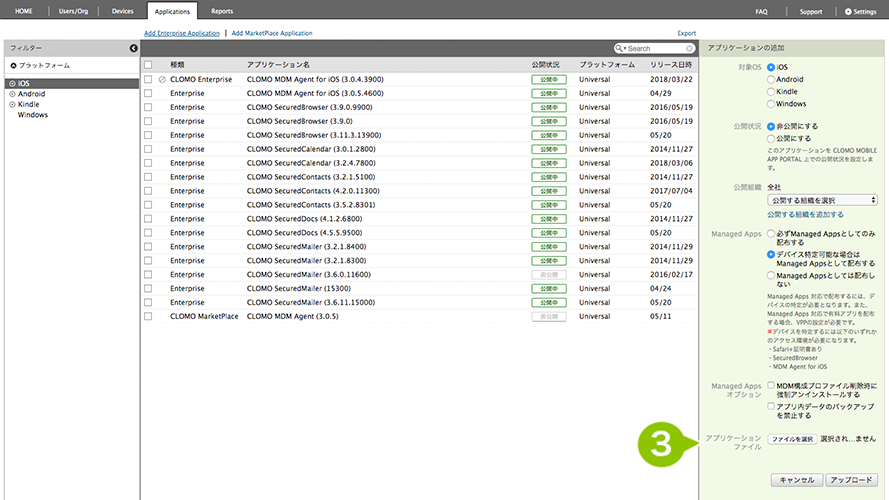The width and height of the screenshot is (889, 500).
Task: Go to the Devices tab
Action: [x=122, y=11]
